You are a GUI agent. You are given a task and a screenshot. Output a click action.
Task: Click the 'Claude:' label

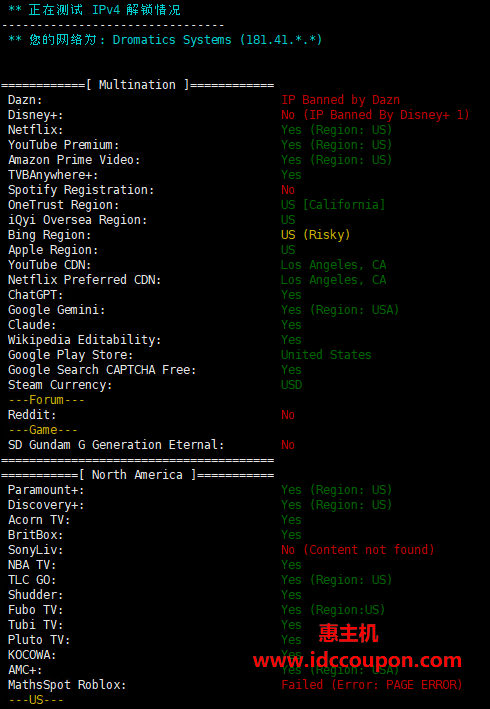(32, 325)
